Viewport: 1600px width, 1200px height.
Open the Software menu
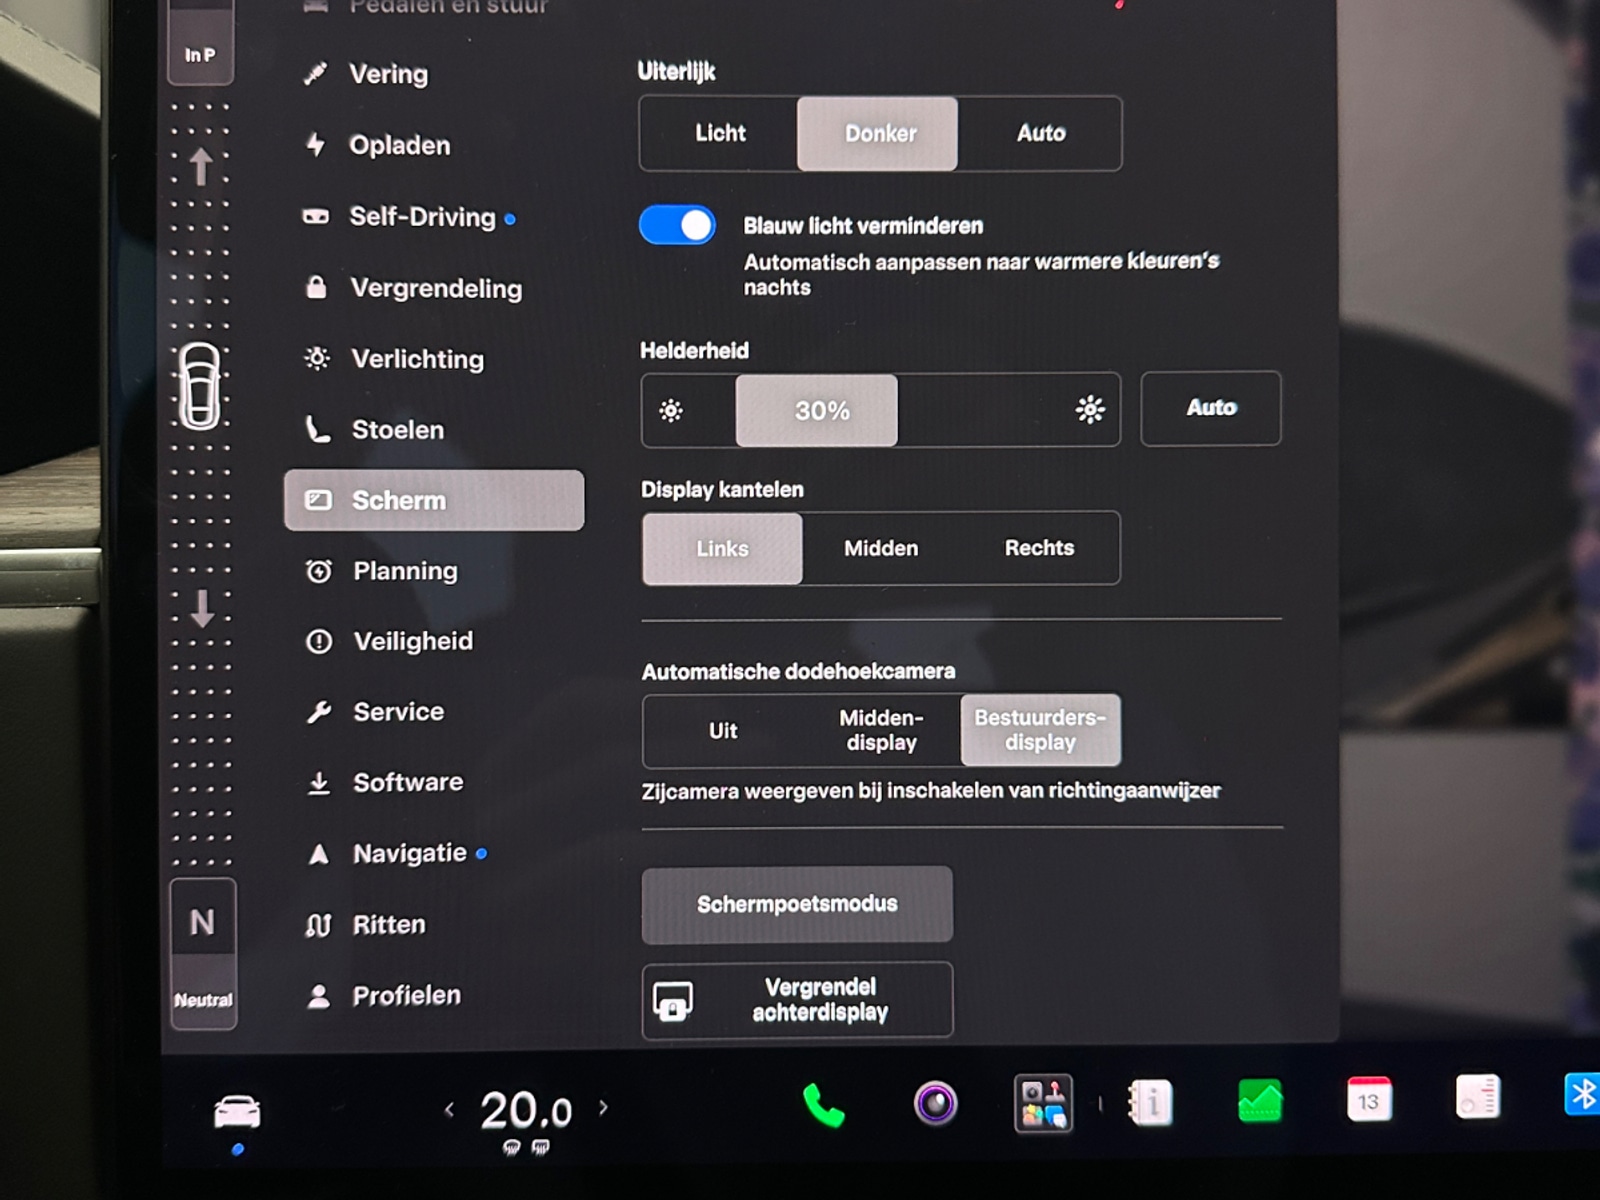385,782
